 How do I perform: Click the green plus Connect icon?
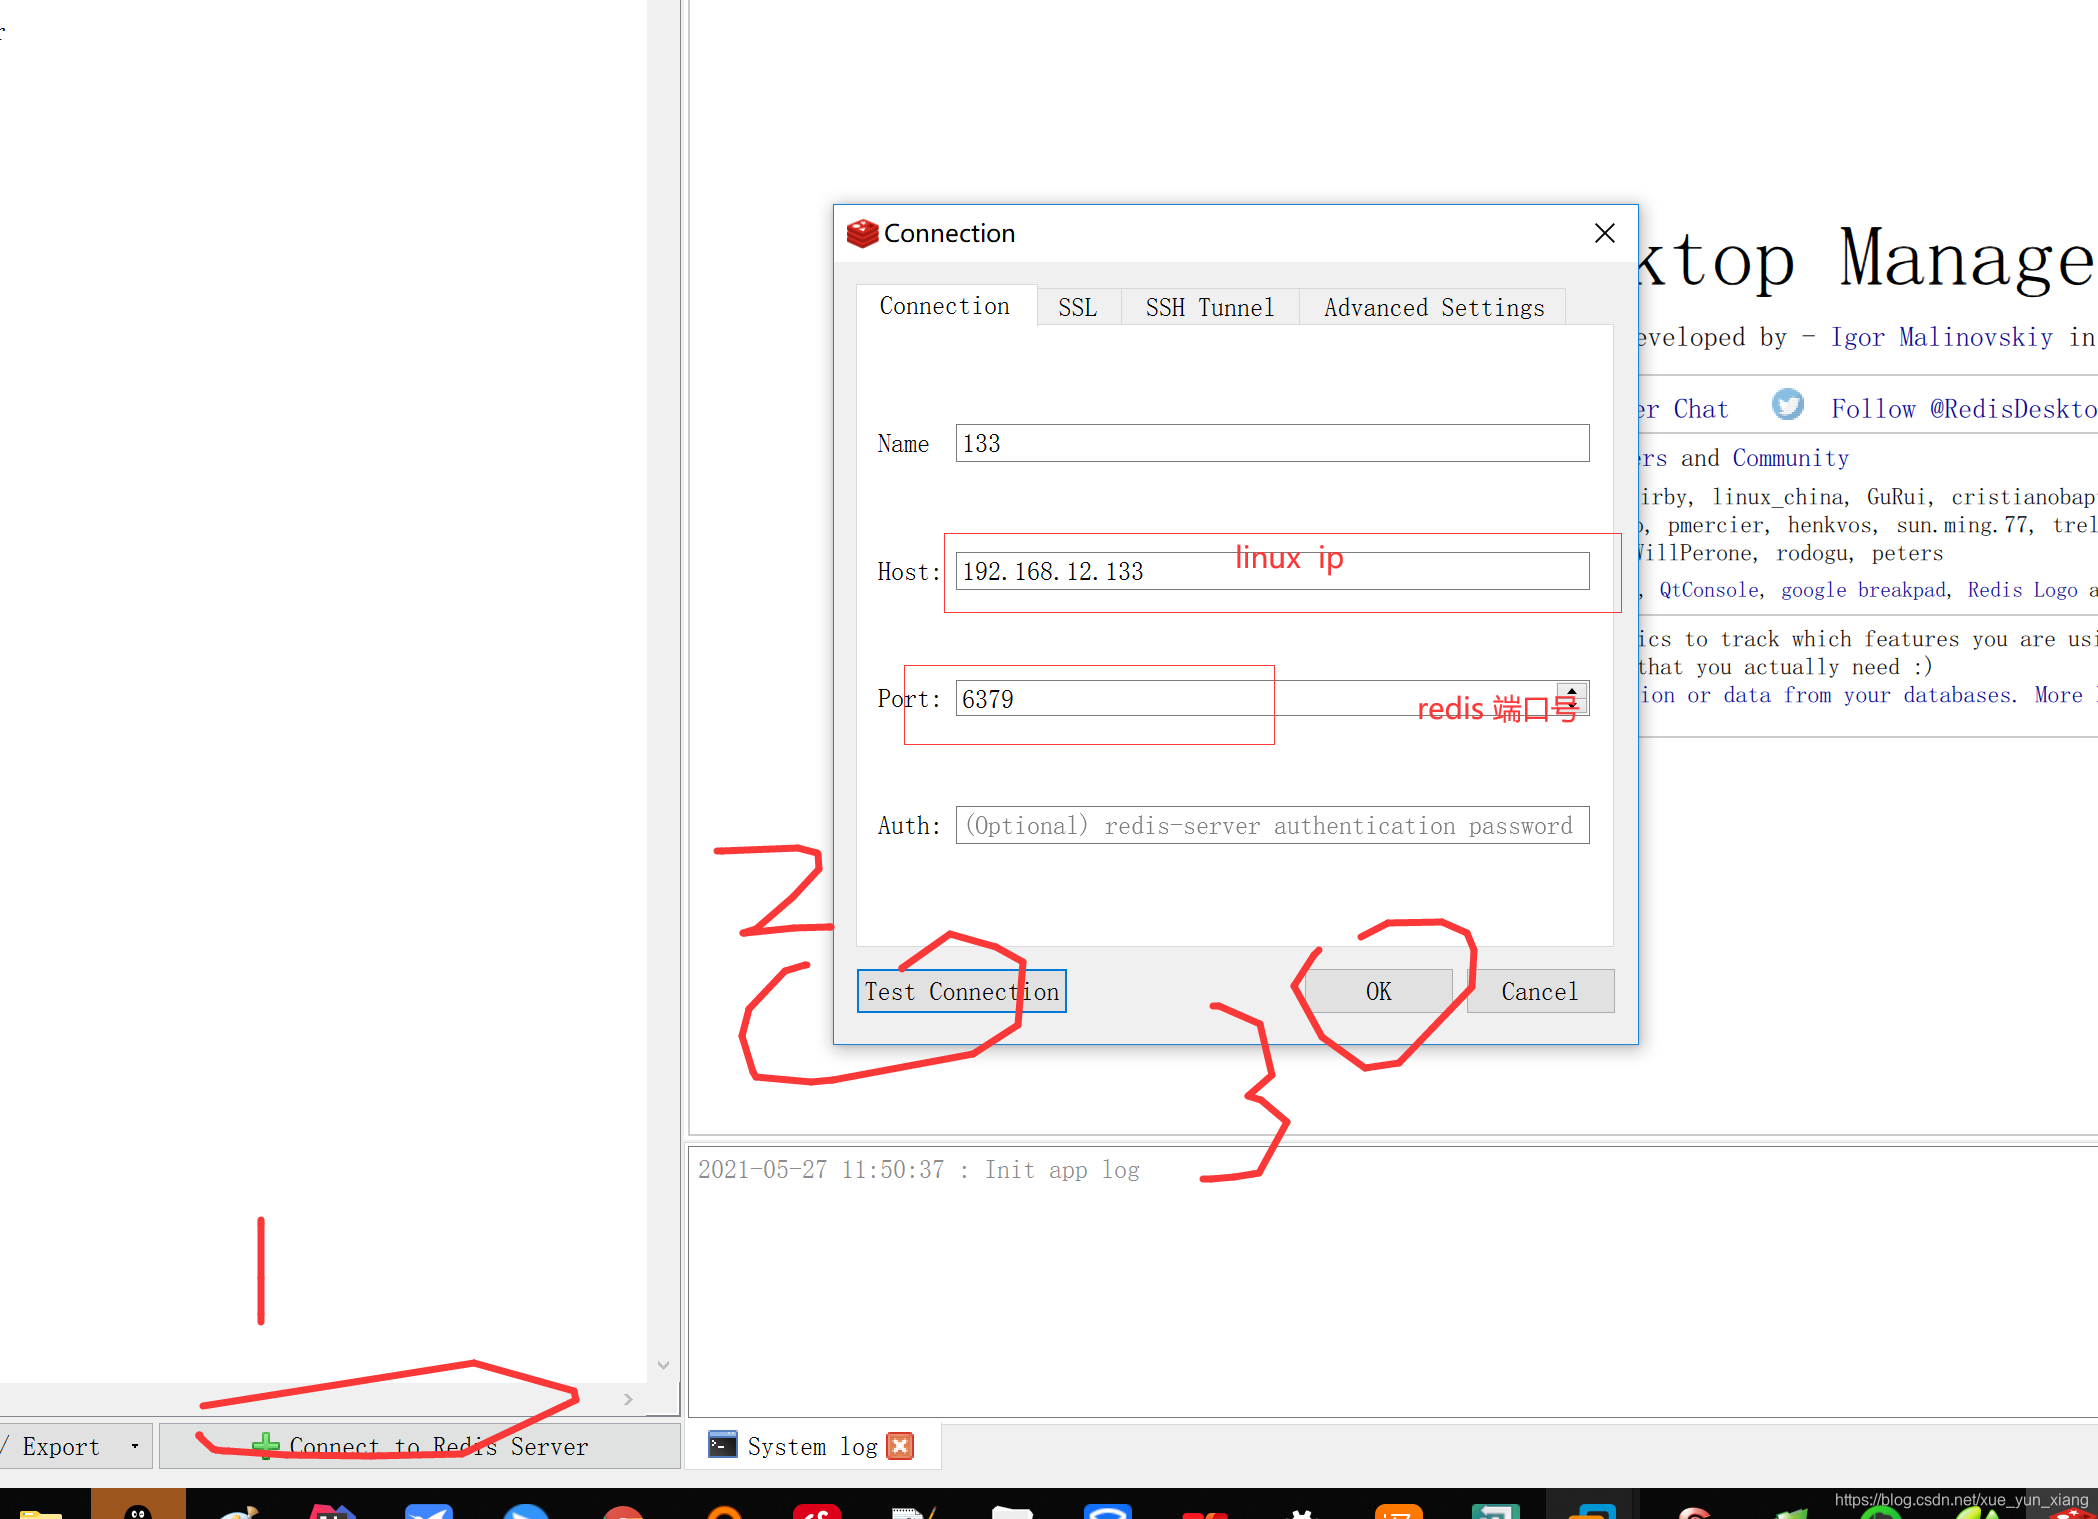pos(266,1446)
